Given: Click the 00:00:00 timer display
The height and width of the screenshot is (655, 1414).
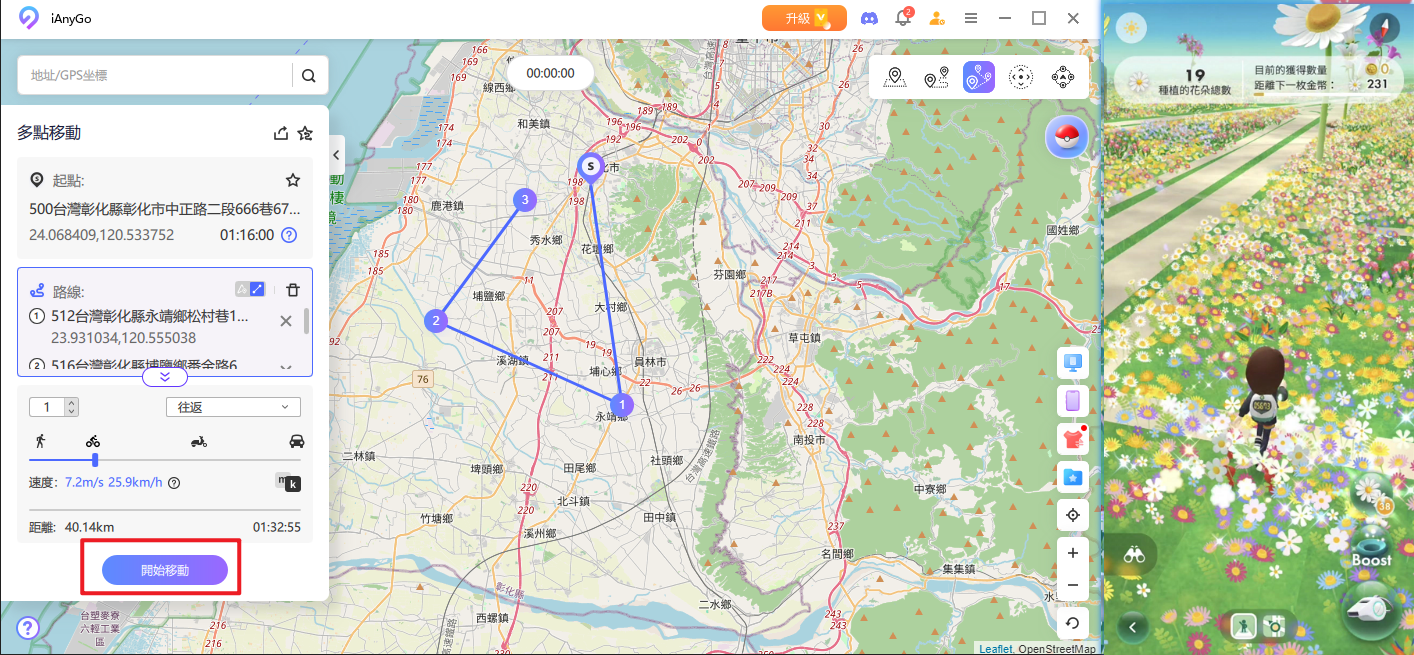Looking at the screenshot, I should (x=550, y=73).
